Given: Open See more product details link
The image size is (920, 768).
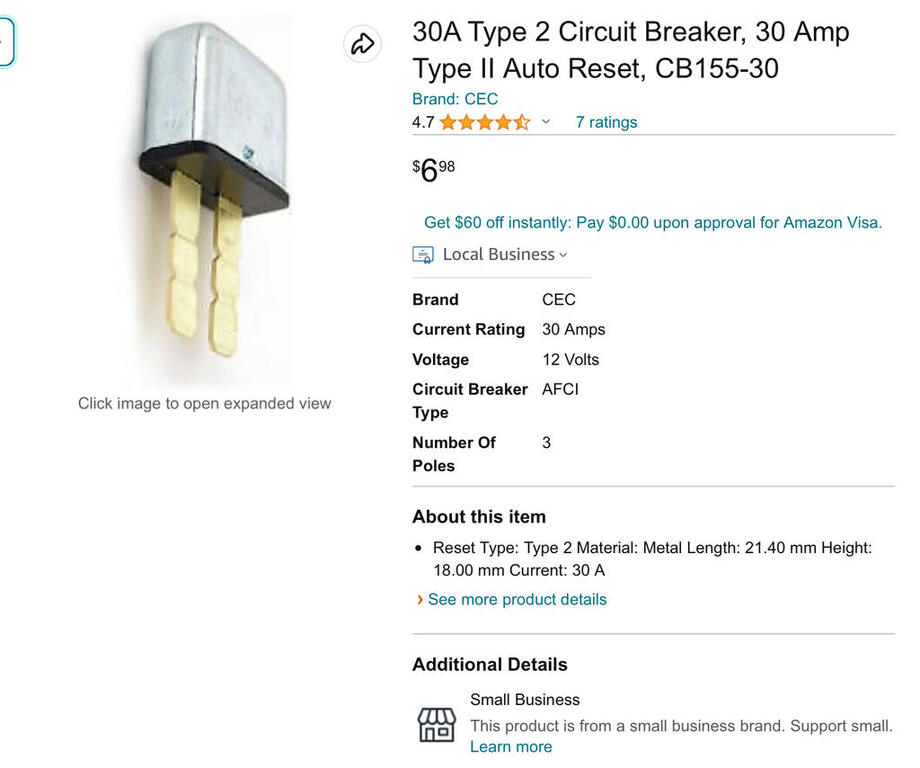Looking at the screenshot, I should (517, 600).
